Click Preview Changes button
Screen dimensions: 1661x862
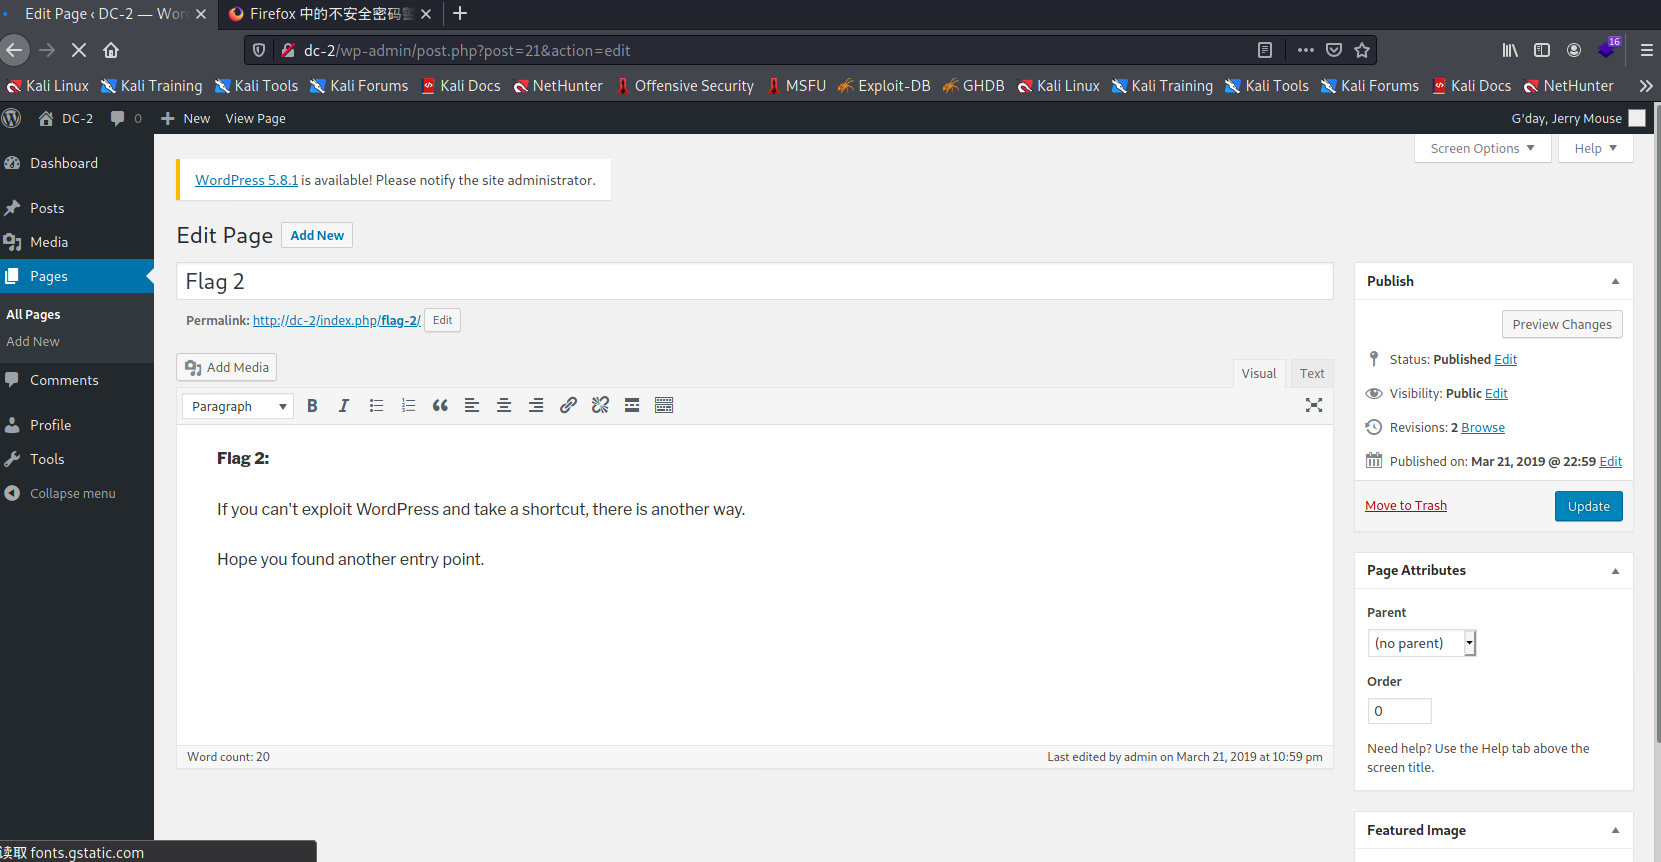coord(1562,324)
